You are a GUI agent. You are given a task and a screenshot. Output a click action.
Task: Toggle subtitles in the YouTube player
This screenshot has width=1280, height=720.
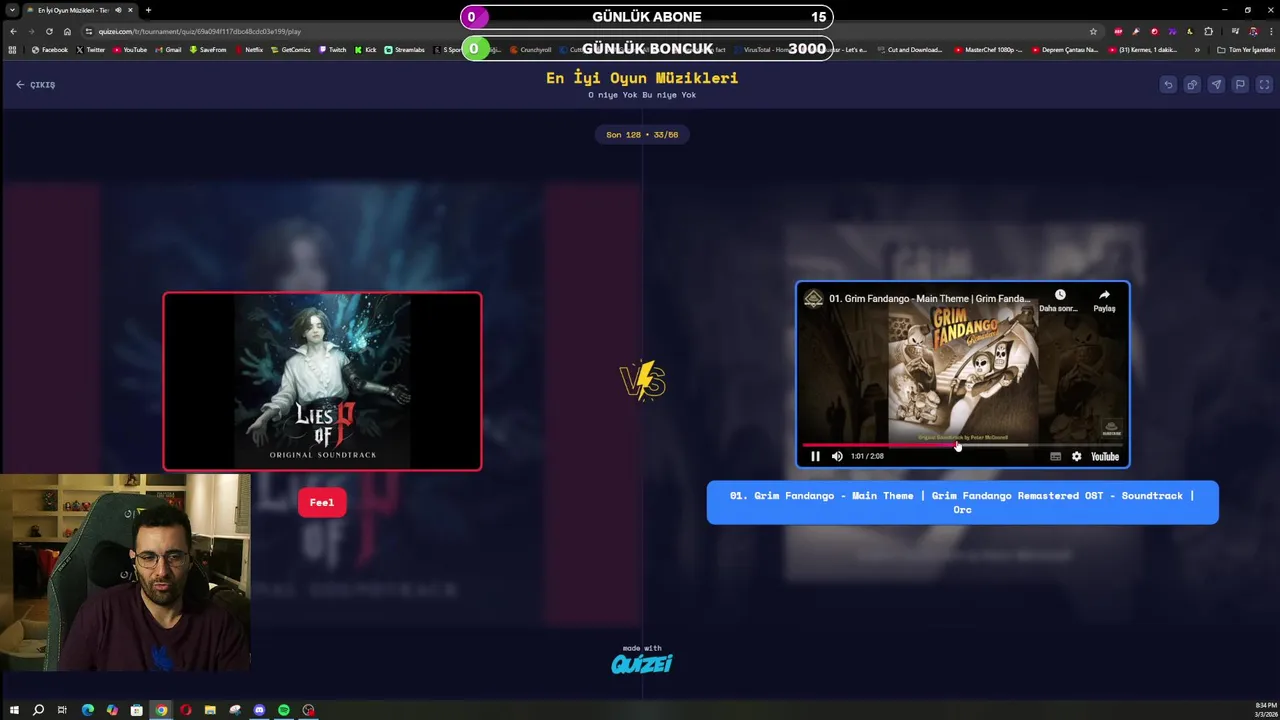pyautogui.click(x=1055, y=456)
